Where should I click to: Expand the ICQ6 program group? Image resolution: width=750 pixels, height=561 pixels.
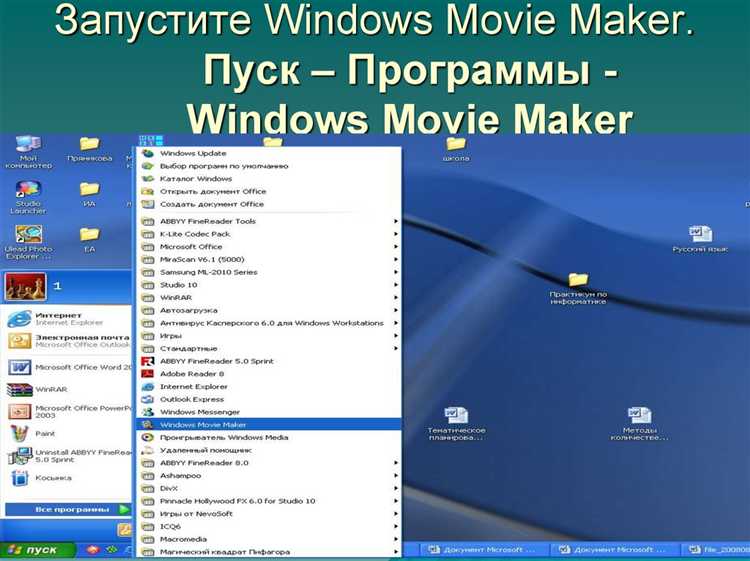[269, 526]
